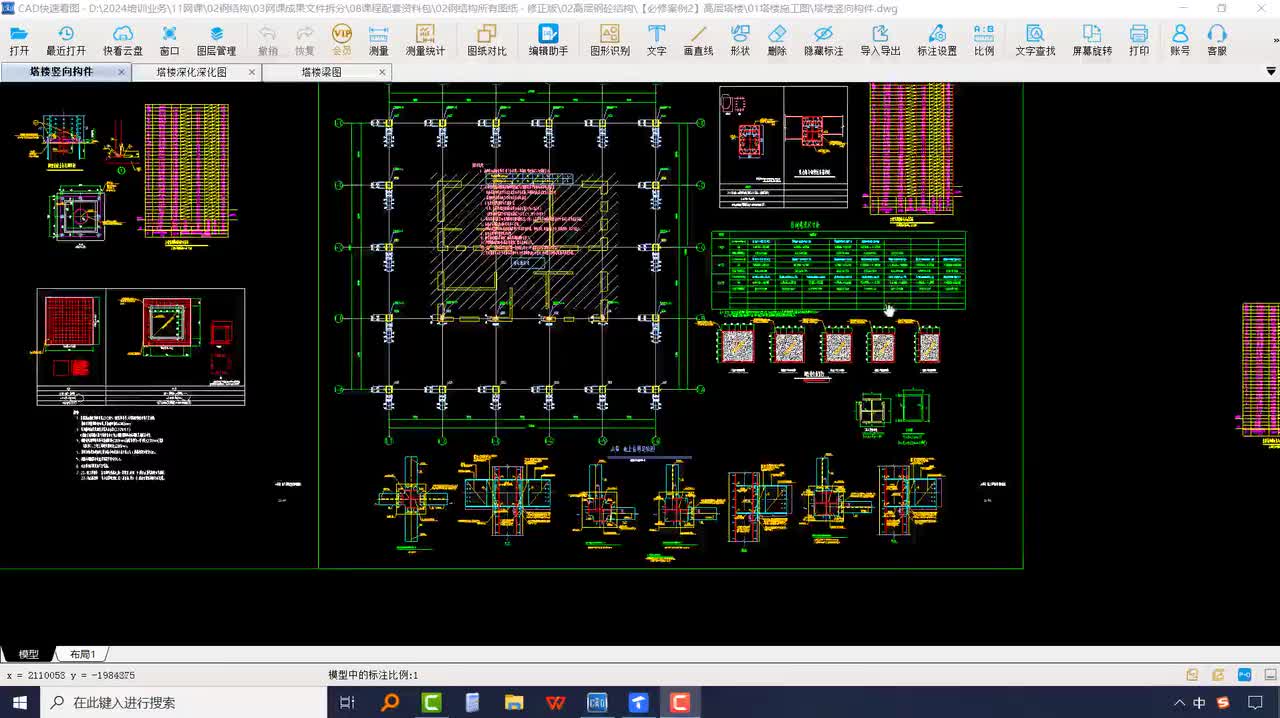The height and width of the screenshot is (718, 1280).
Task: Close the 塔楼梁图 tab
Action: pyautogui.click(x=383, y=72)
